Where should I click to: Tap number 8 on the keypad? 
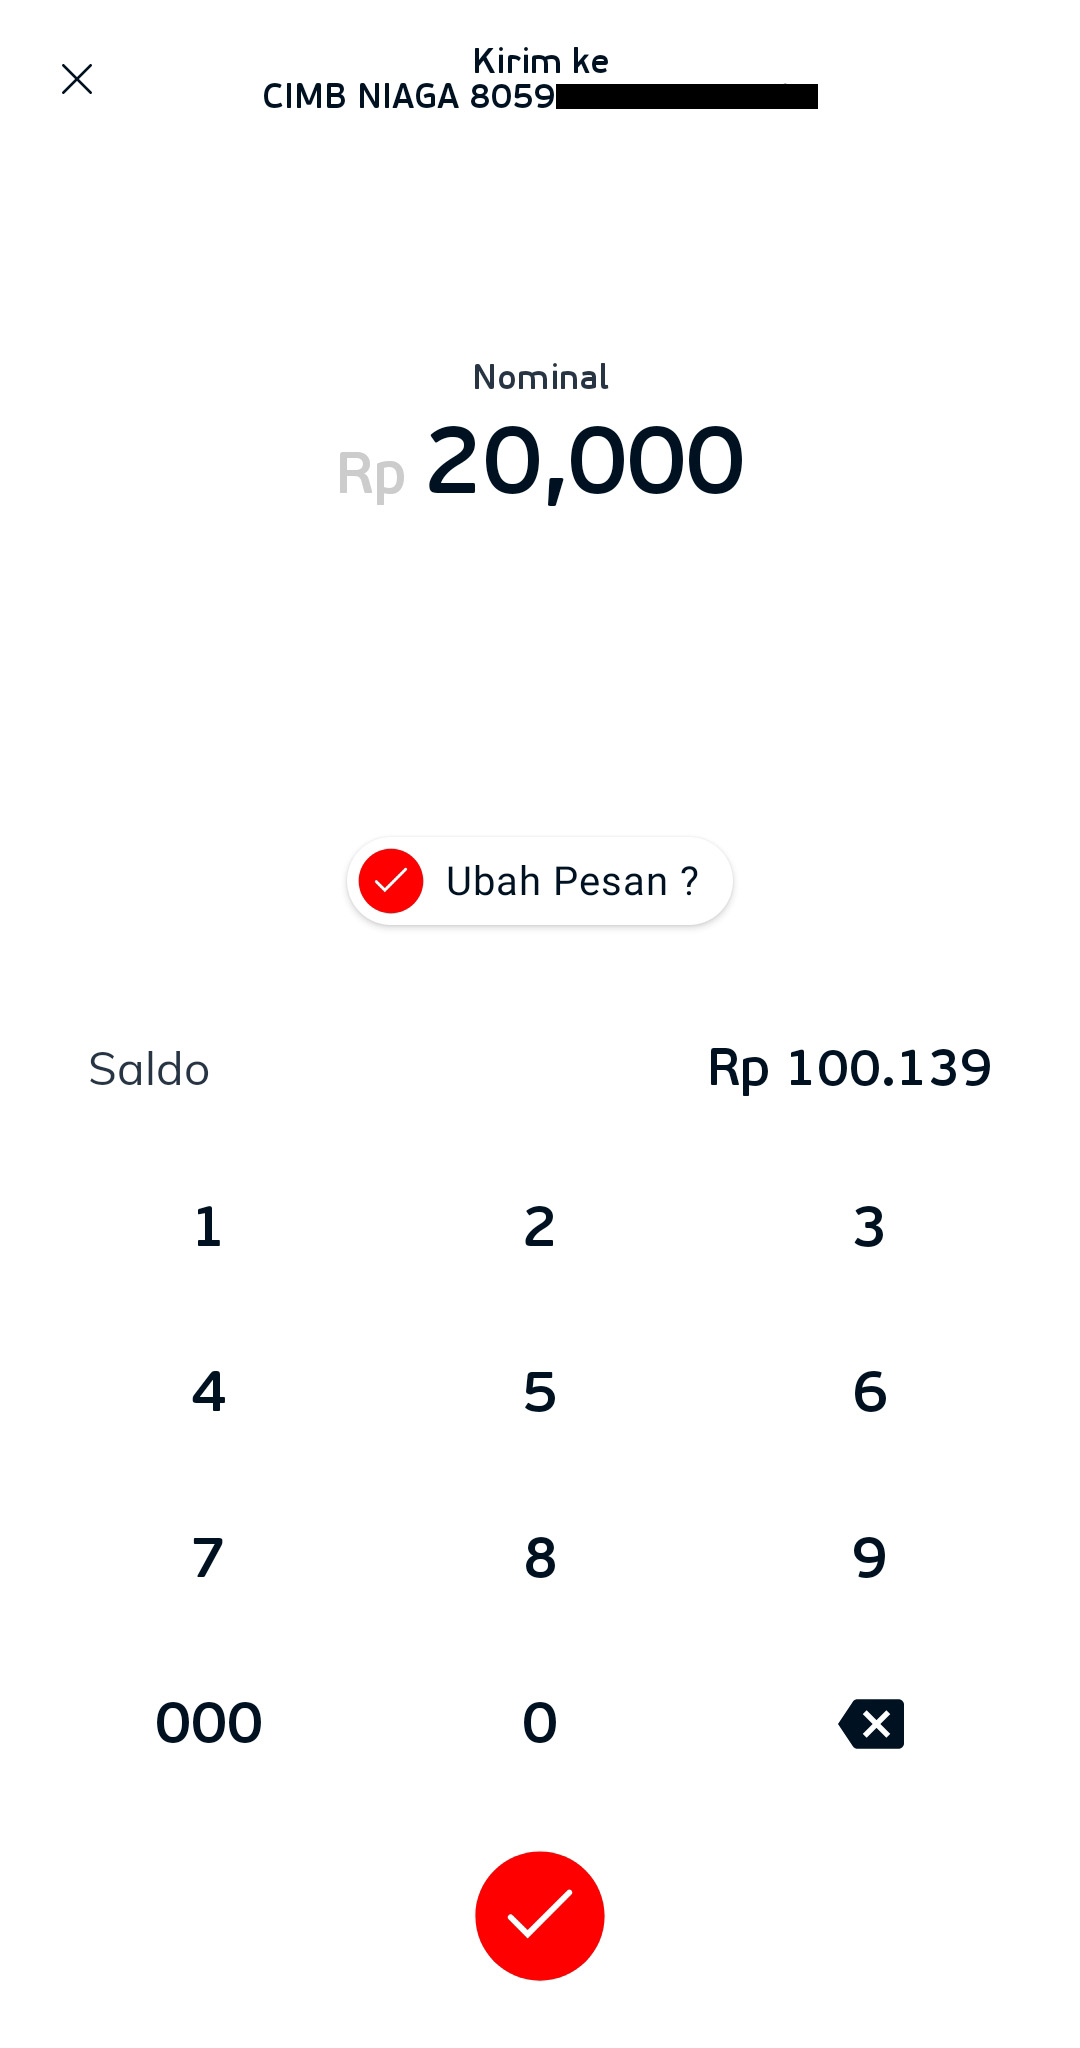pos(540,1557)
